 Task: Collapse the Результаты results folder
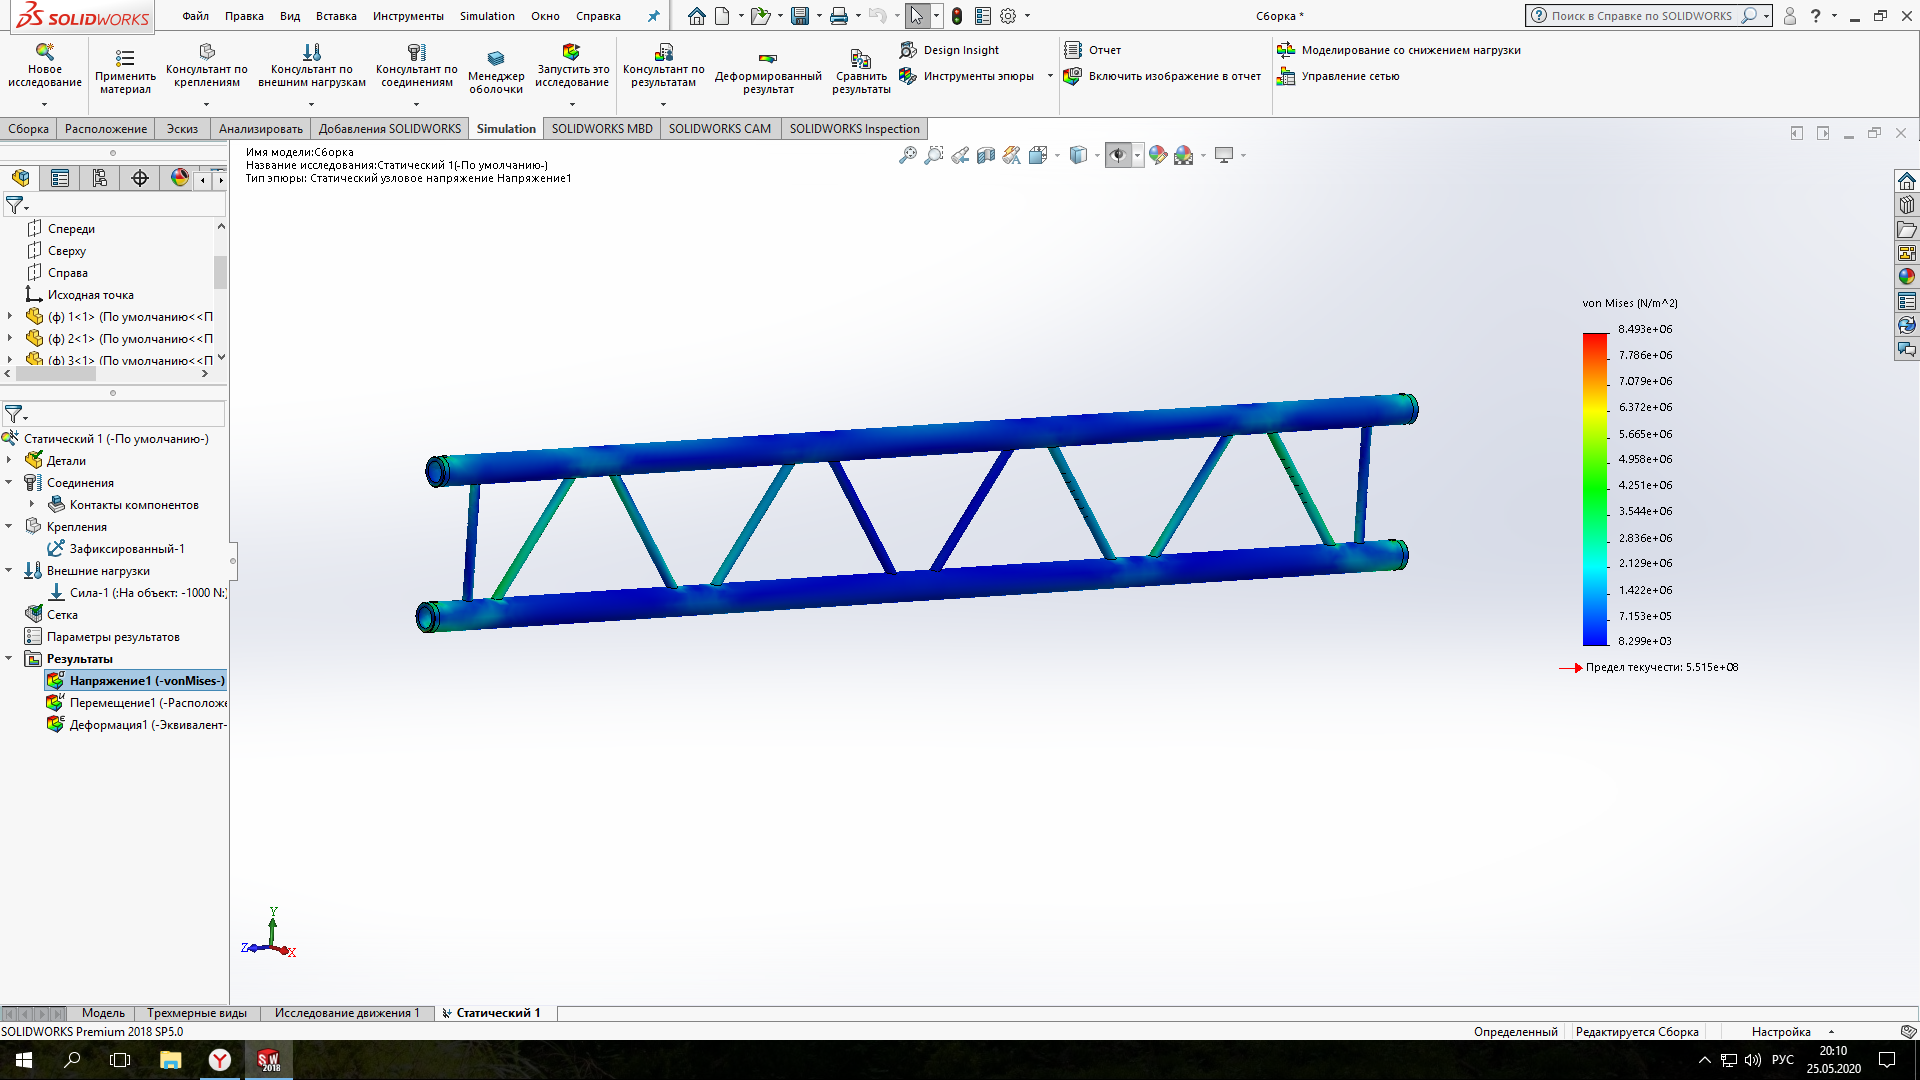[9, 659]
